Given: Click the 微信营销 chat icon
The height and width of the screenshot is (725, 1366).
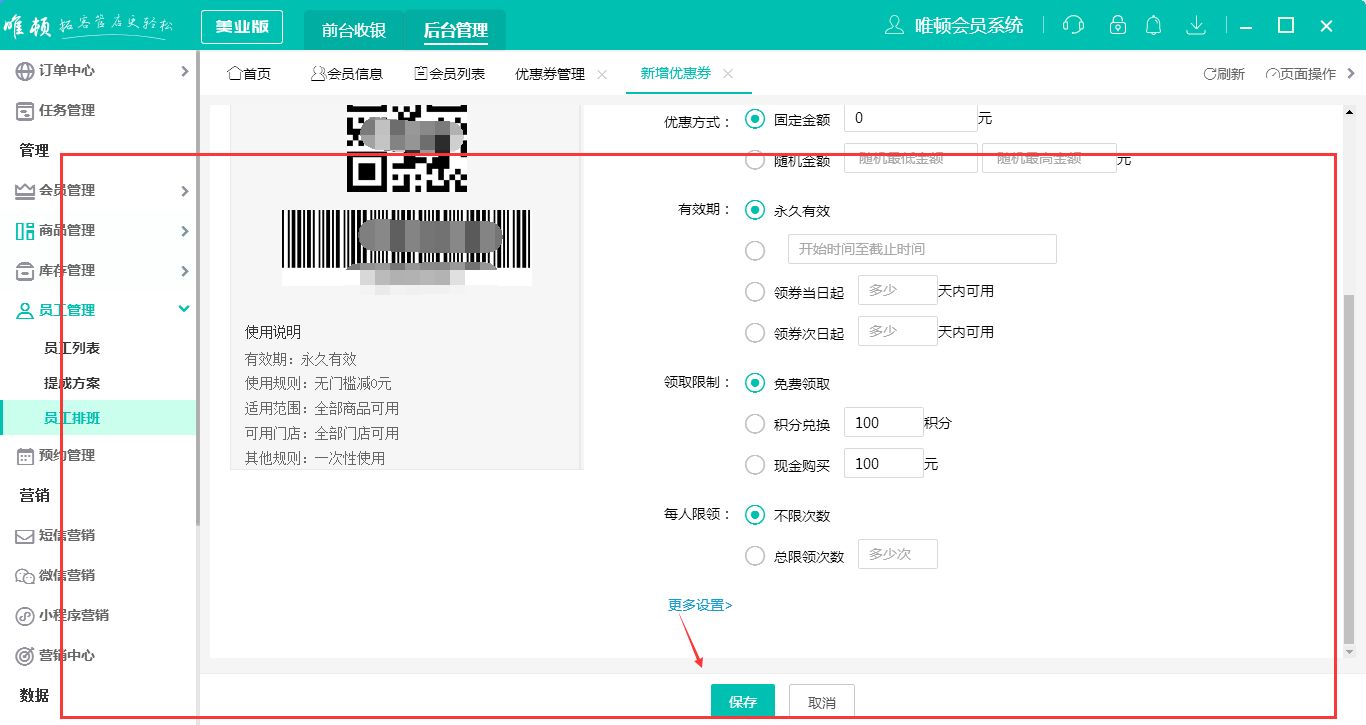Looking at the screenshot, I should pyautogui.click(x=25, y=576).
